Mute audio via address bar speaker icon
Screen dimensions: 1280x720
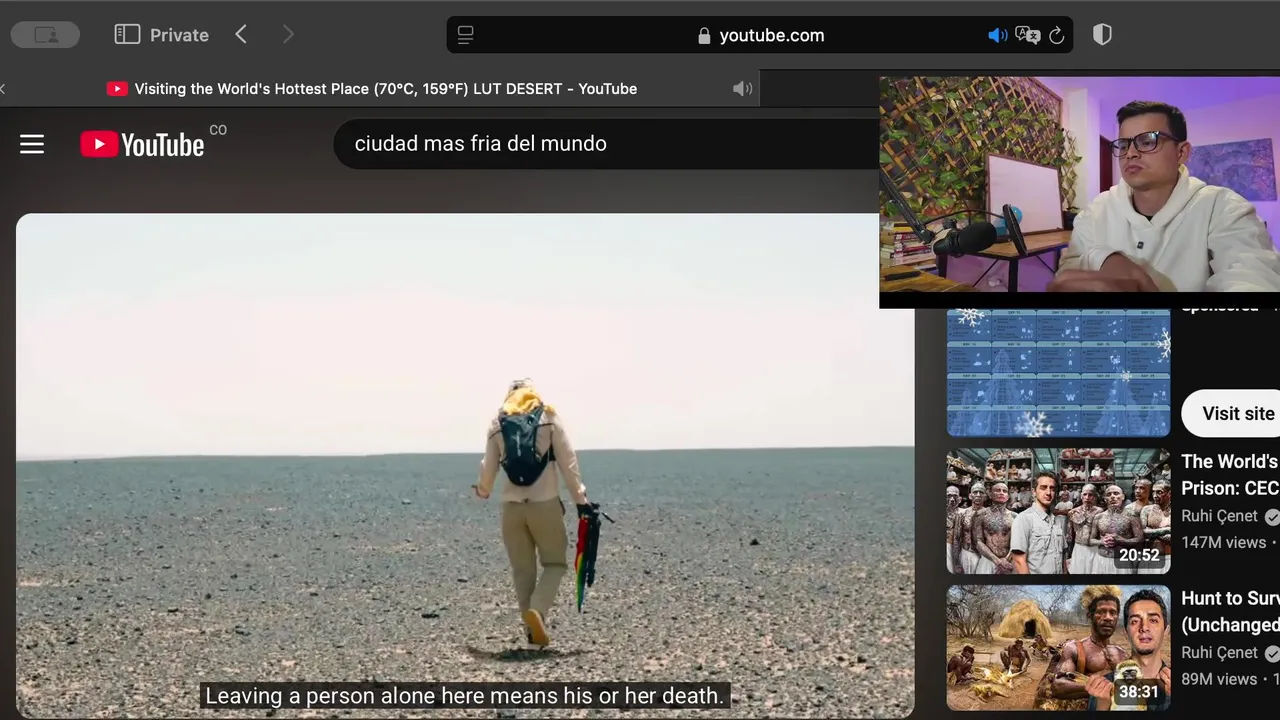click(x=997, y=35)
